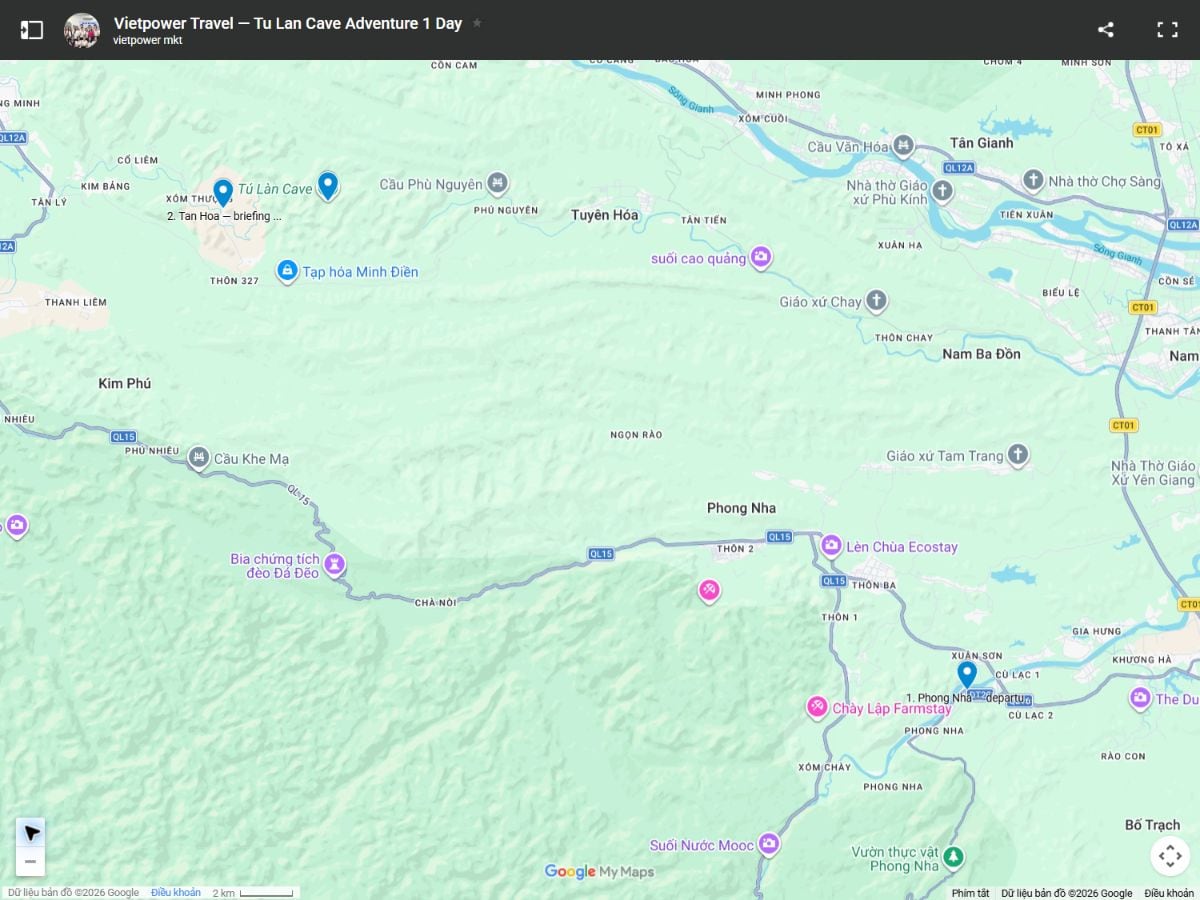This screenshot has width=1200, height=900.
Task: Click the Cầu Khe Mạ bridge icon
Action: (199, 459)
